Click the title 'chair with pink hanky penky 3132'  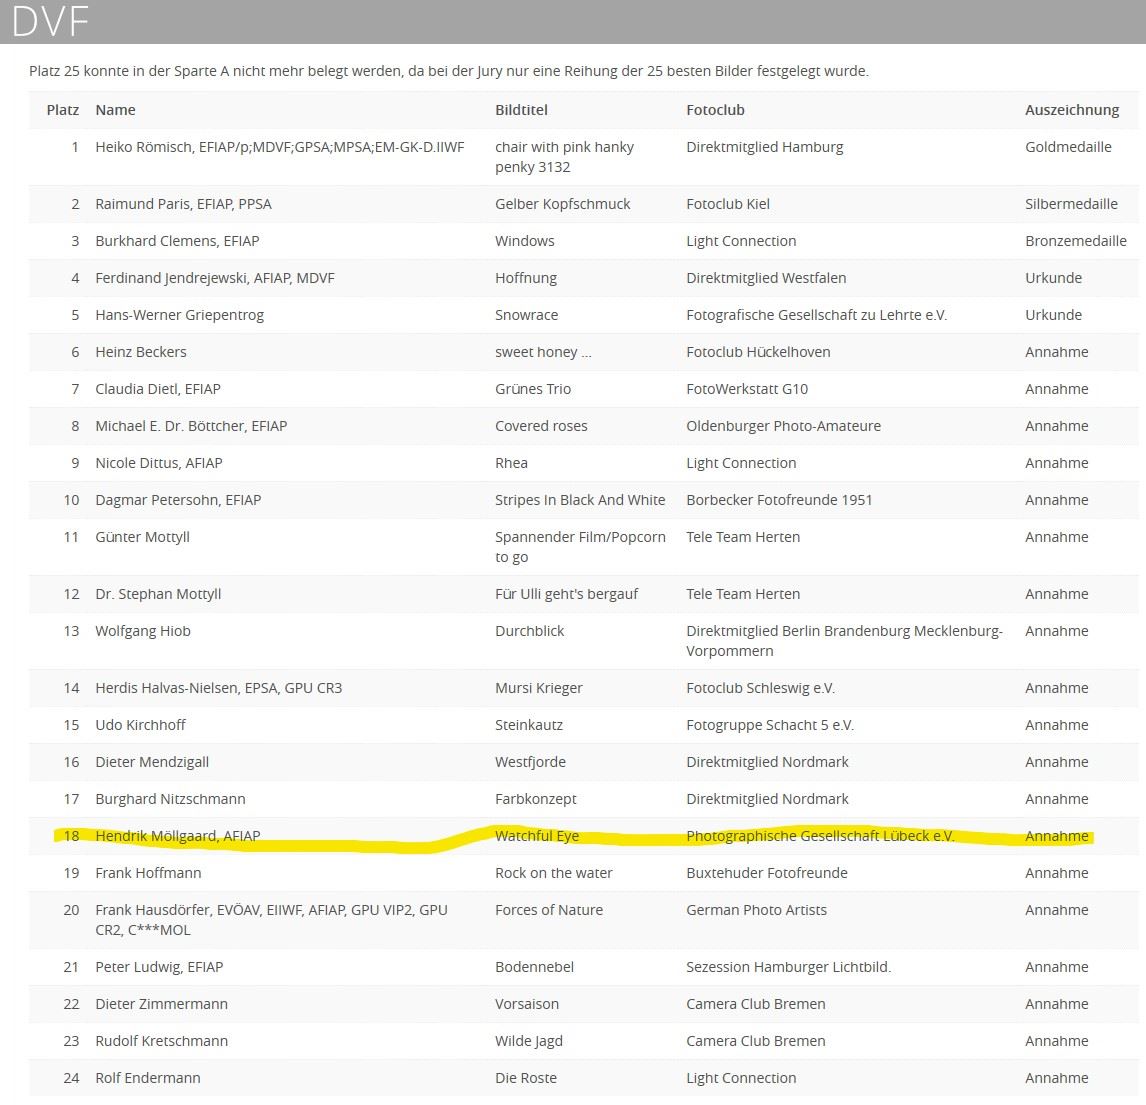[x=564, y=157]
